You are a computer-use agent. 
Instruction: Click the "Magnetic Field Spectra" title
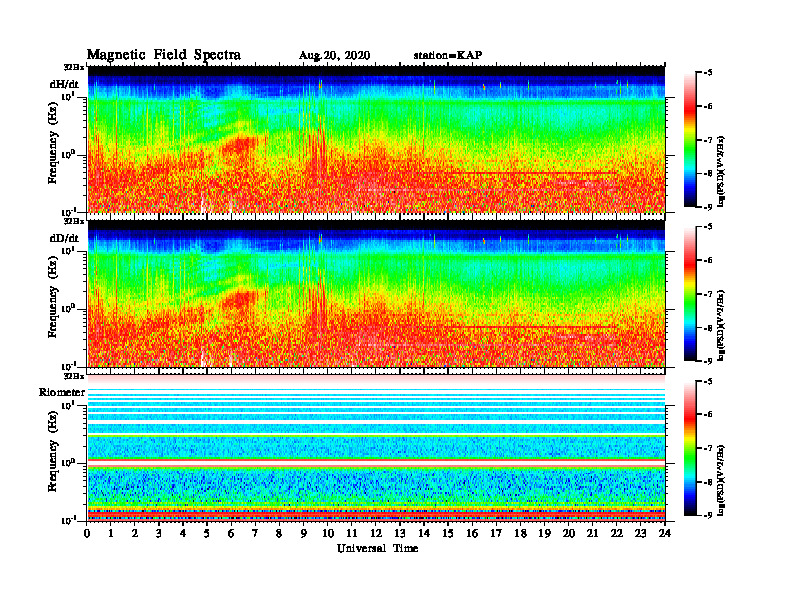(x=164, y=55)
